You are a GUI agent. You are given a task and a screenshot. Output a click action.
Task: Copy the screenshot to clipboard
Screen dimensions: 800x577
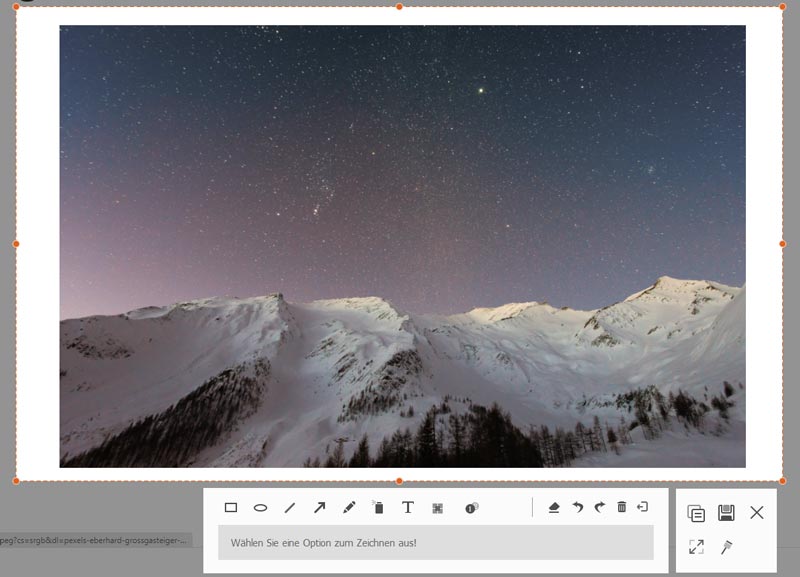pos(695,511)
